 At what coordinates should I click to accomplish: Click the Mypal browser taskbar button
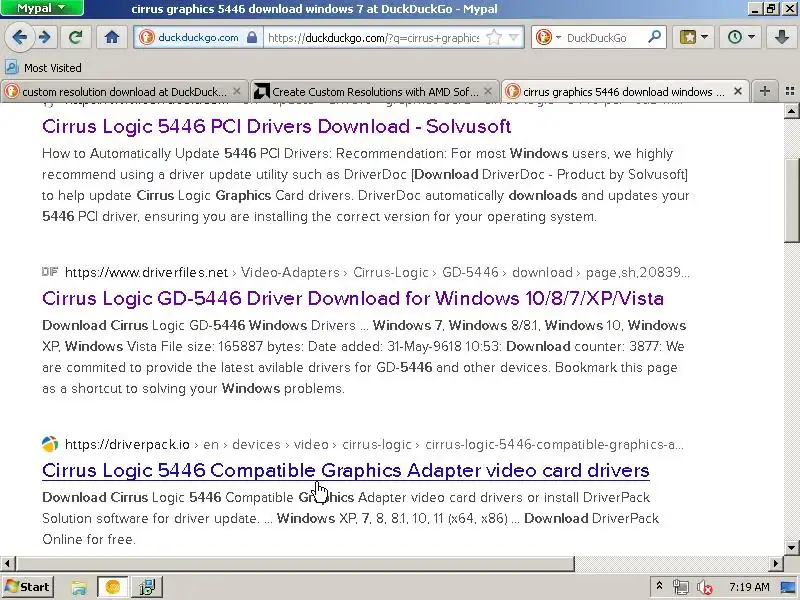pyautogui.click(x=112, y=587)
